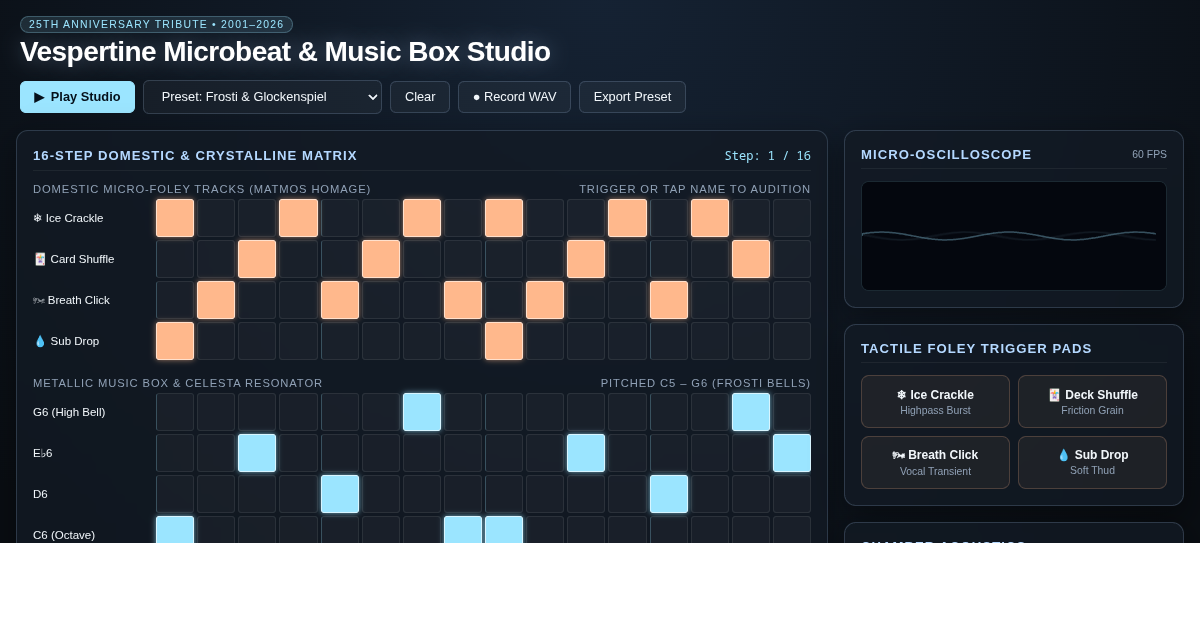Enable Ice Crackle step 16

click(x=792, y=218)
